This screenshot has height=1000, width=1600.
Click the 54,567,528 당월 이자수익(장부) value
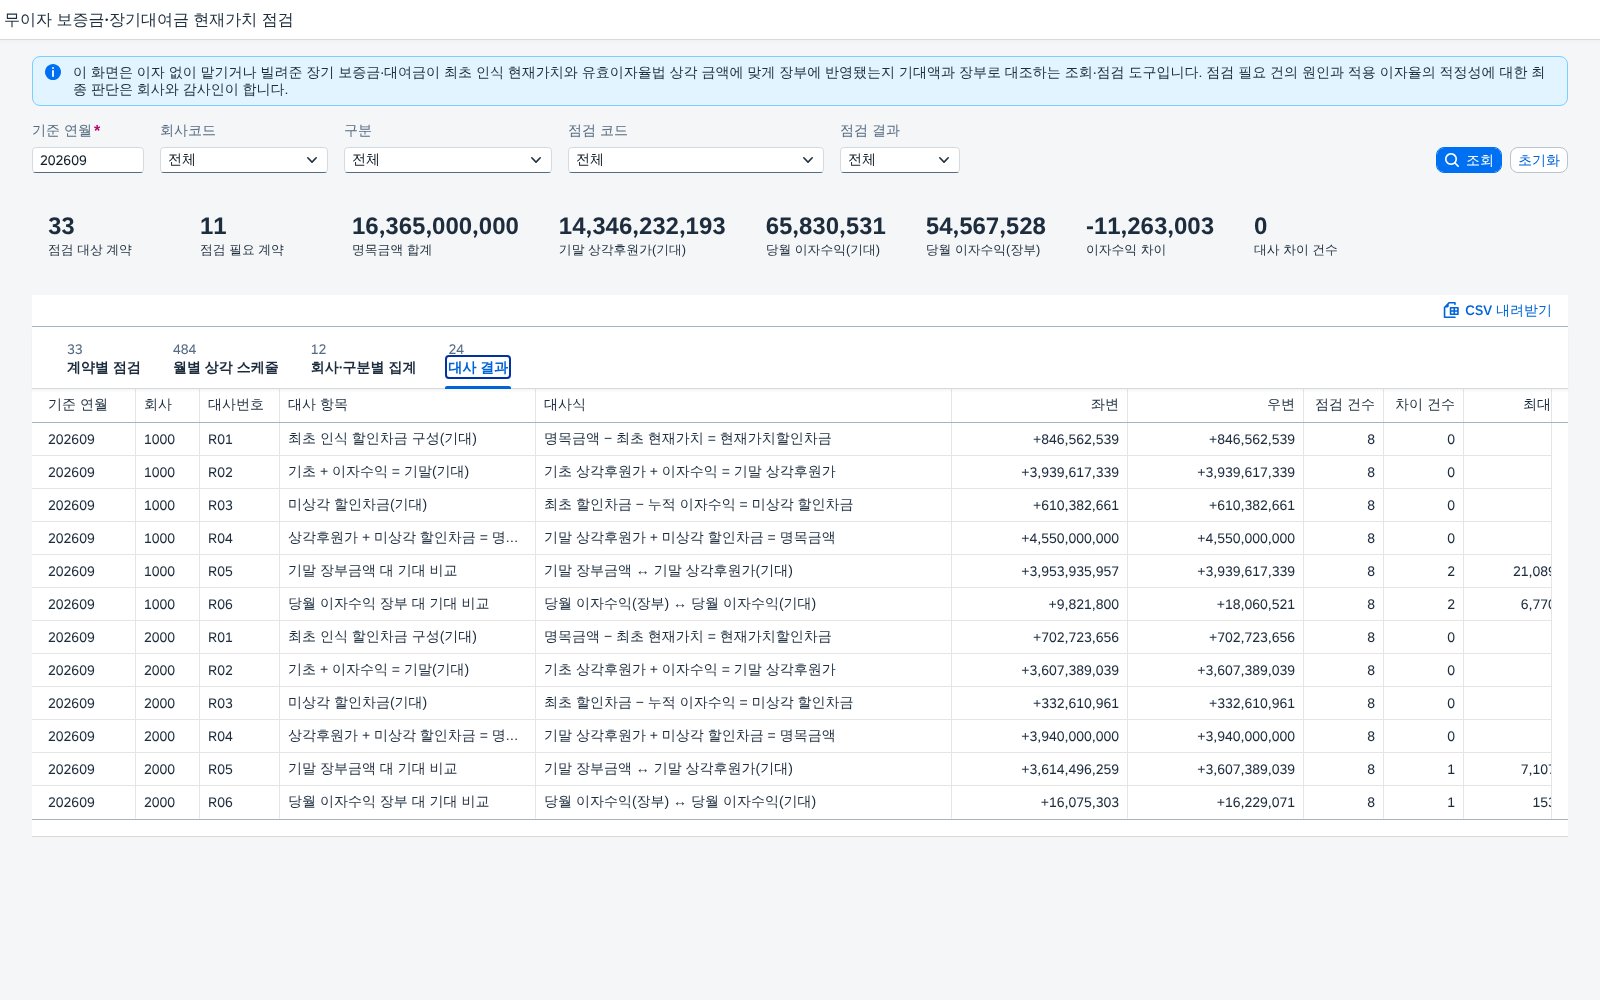coord(985,227)
